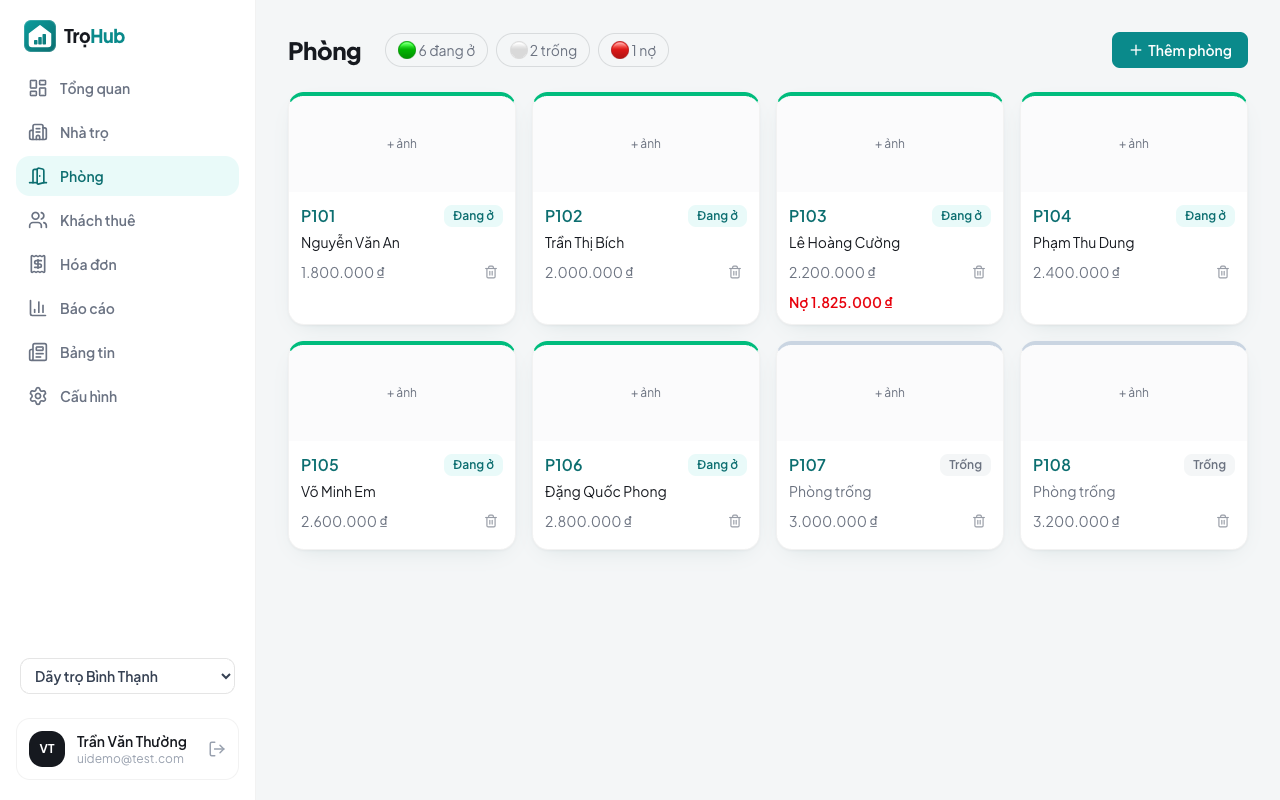Toggle the '6 đang ở' filter chip

click(x=436, y=50)
